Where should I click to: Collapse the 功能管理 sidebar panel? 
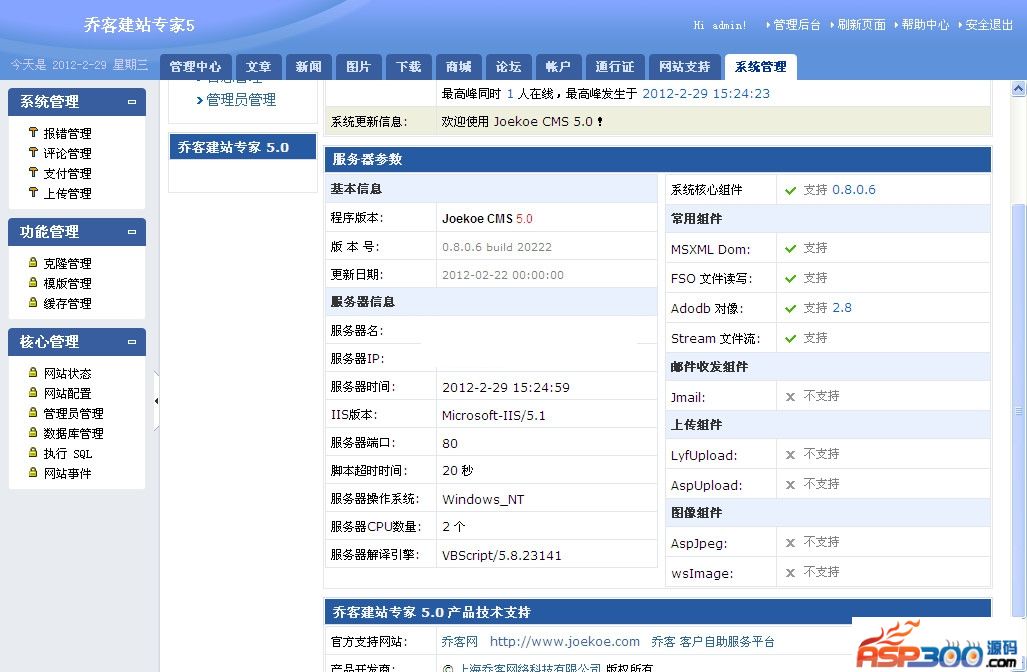coord(132,232)
